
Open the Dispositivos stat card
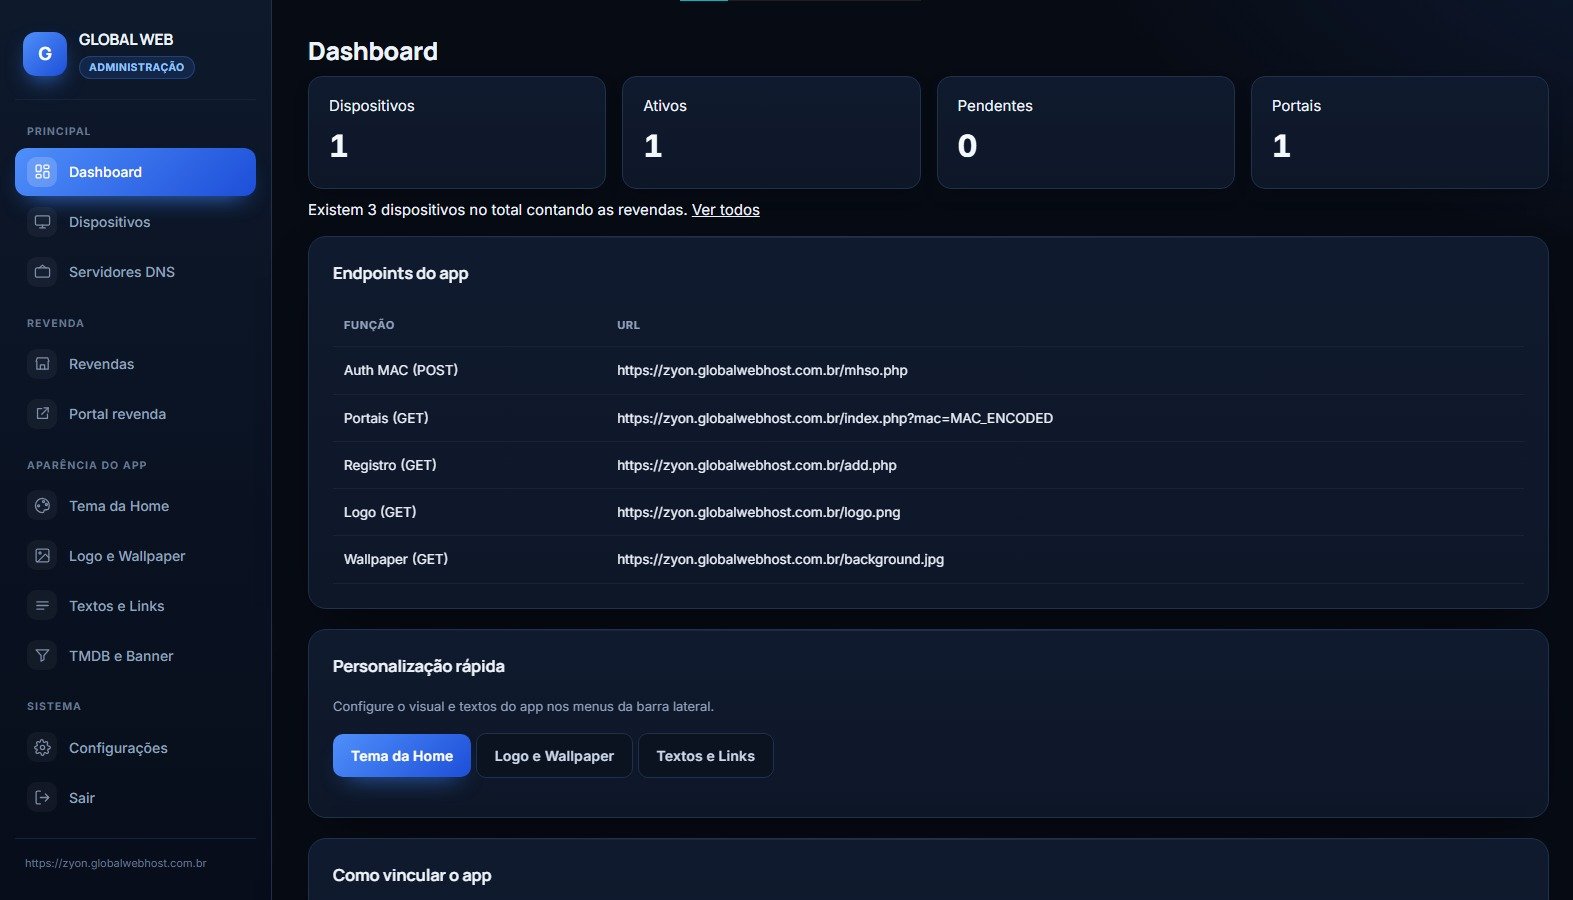pos(457,132)
